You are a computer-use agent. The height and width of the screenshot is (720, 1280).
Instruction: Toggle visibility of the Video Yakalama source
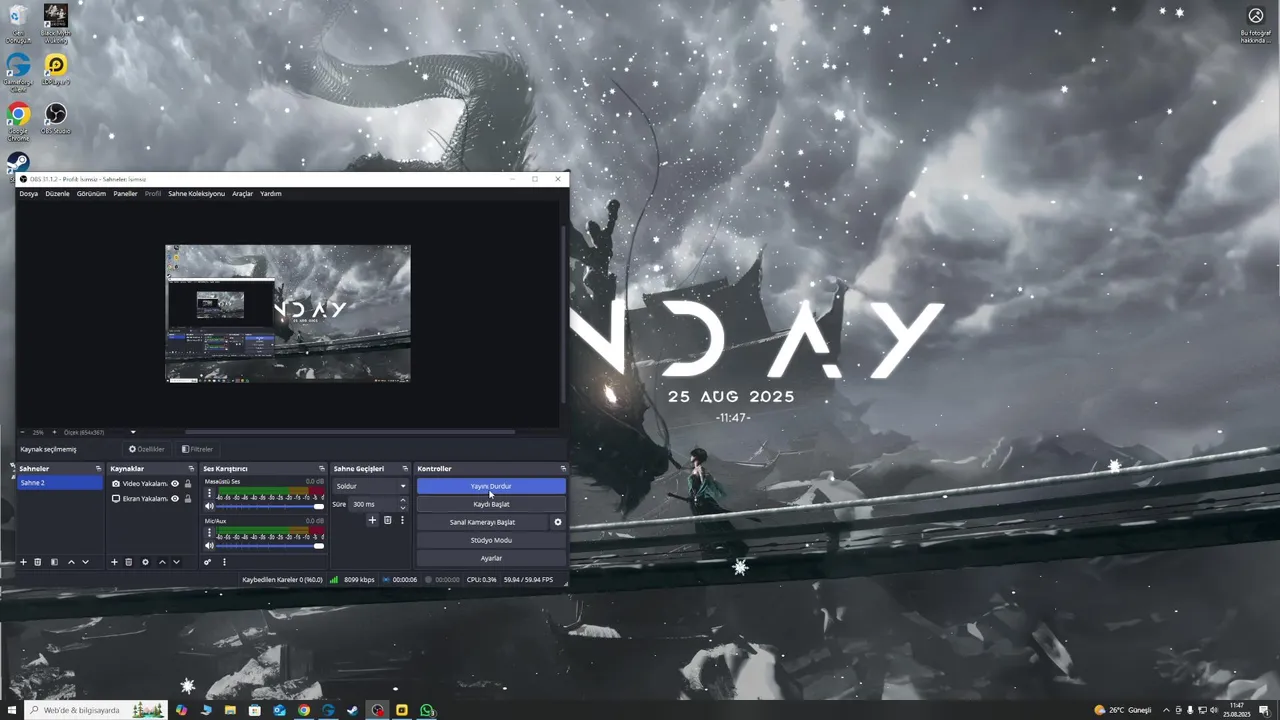175,484
